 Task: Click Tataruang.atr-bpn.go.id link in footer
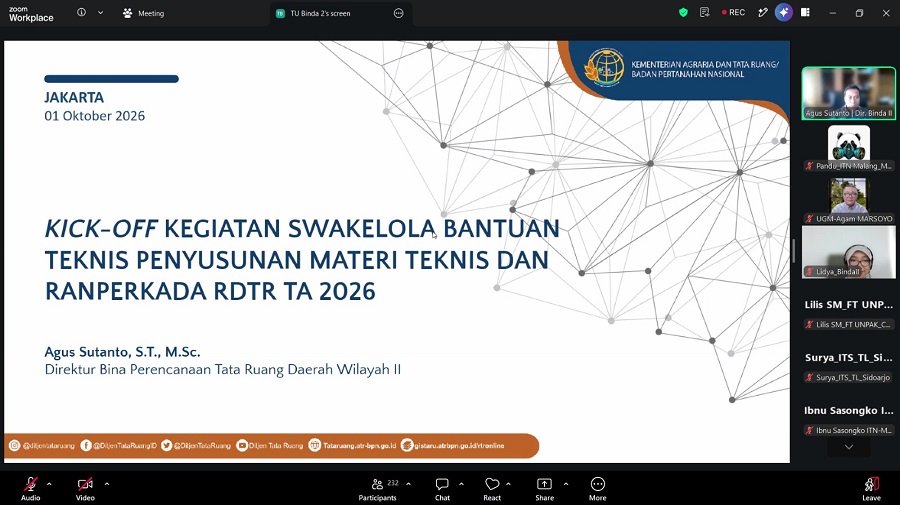pos(359,445)
